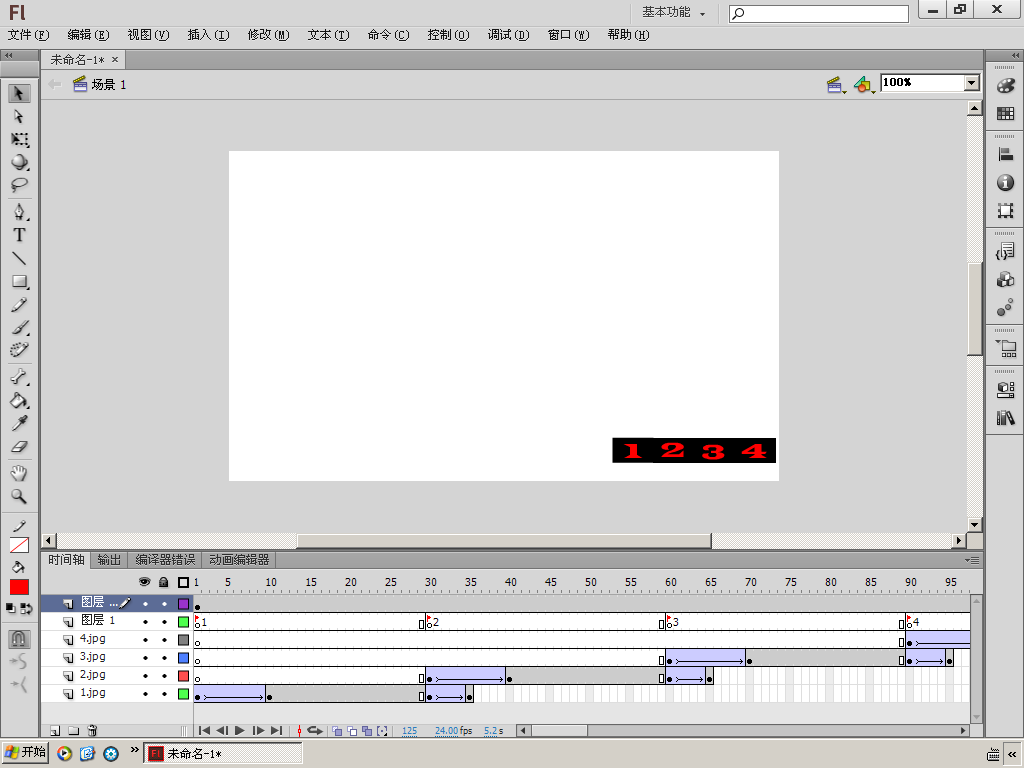Viewport: 1024px width, 768px height.
Task: Open the Edit Scene dropdown
Action: pyautogui.click(x=835, y=85)
